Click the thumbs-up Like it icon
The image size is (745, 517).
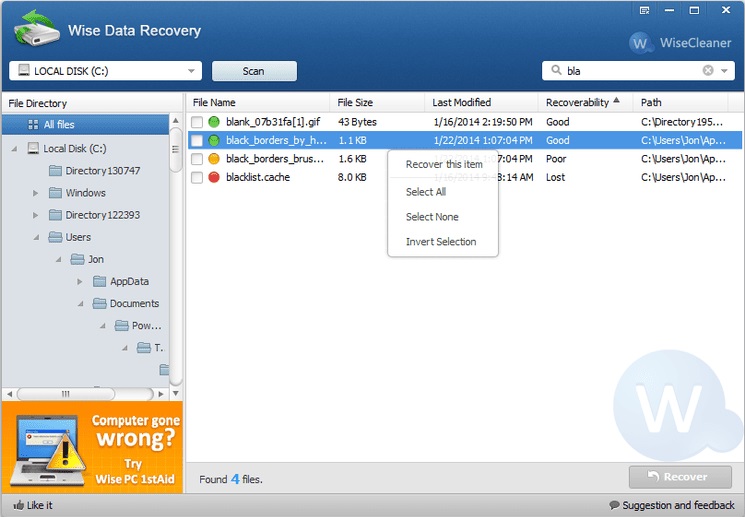pyautogui.click(x=19, y=505)
